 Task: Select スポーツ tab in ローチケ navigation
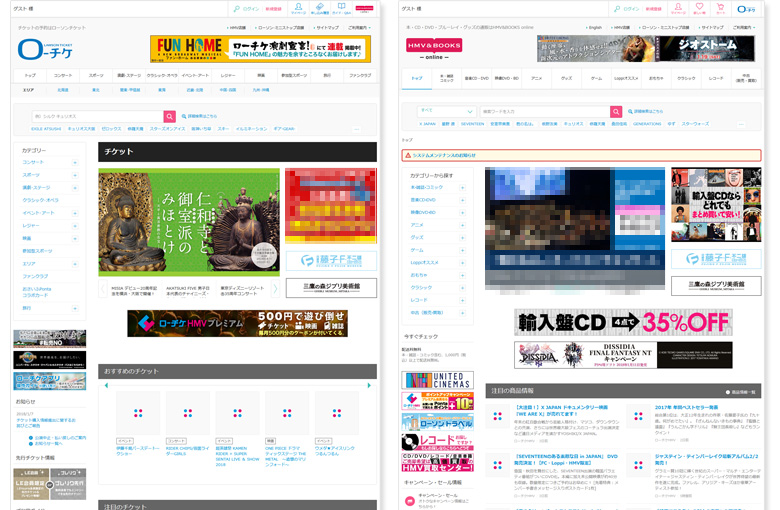click(x=96, y=76)
